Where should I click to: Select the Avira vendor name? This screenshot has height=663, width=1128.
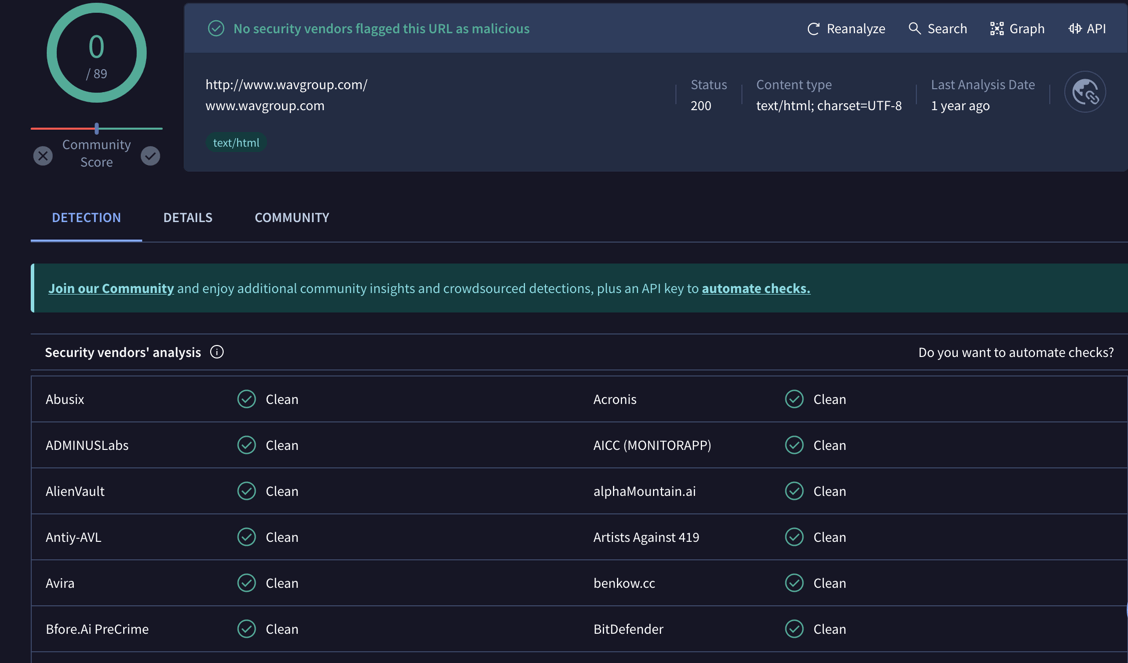coord(60,583)
